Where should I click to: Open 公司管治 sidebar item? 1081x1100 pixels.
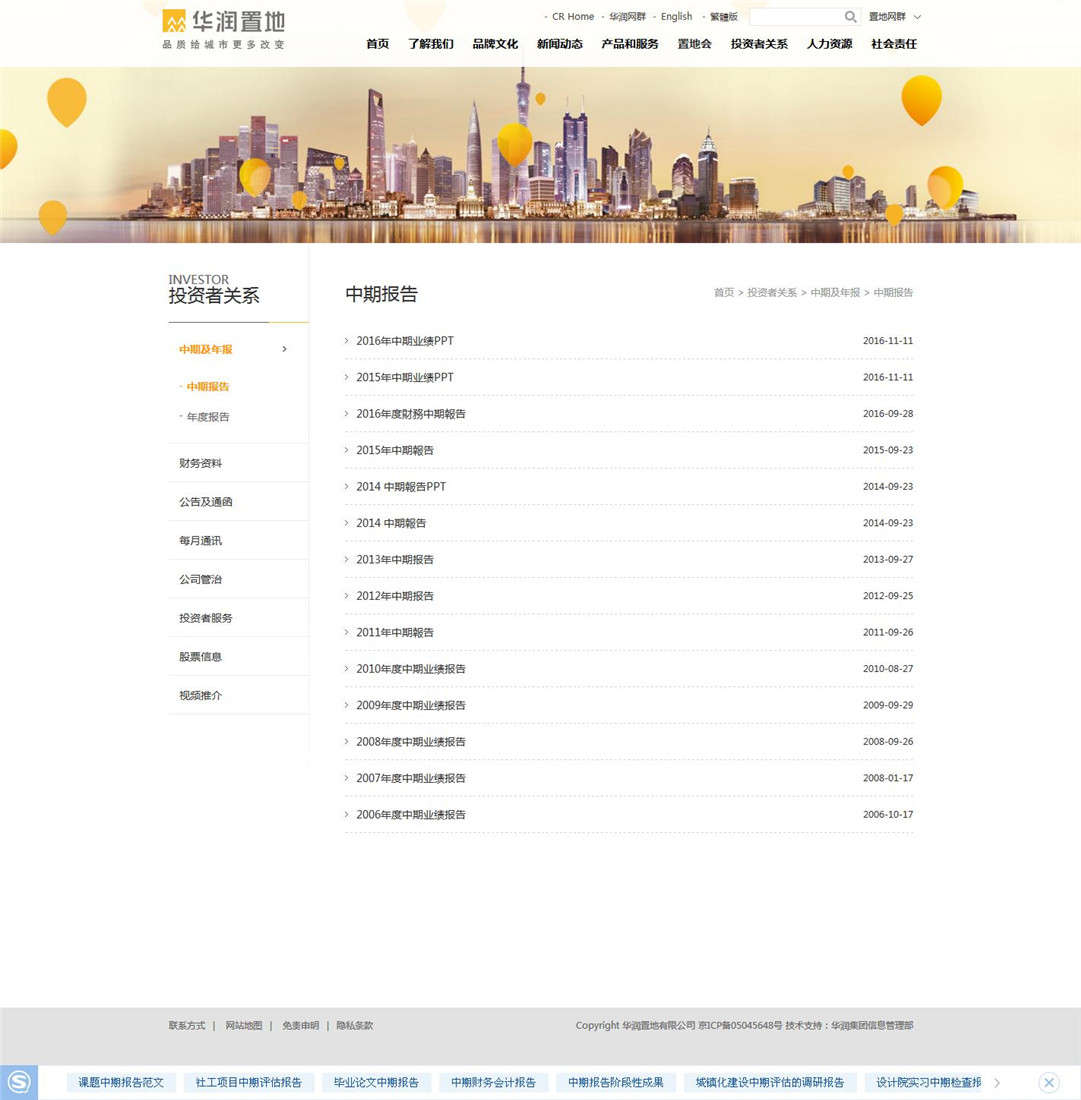point(201,579)
